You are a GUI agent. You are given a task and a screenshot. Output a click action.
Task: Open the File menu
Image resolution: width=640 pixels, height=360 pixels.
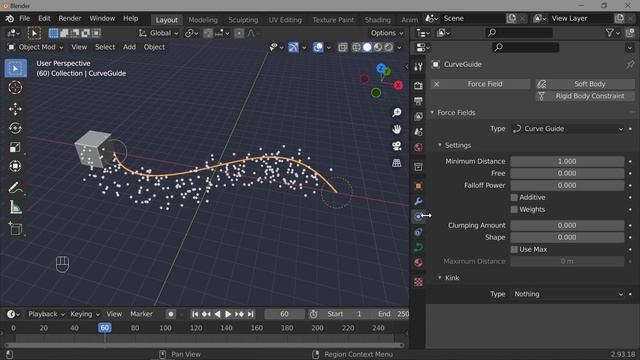pos(24,19)
